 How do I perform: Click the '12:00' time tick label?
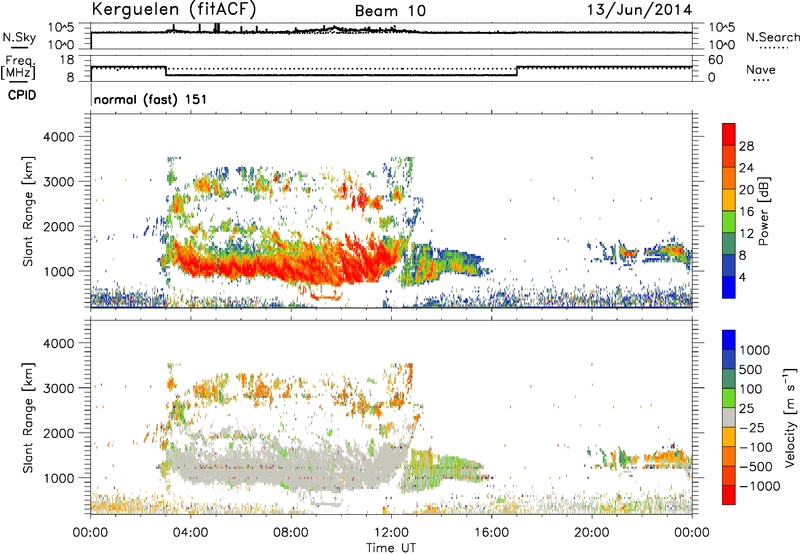[391, 533]
